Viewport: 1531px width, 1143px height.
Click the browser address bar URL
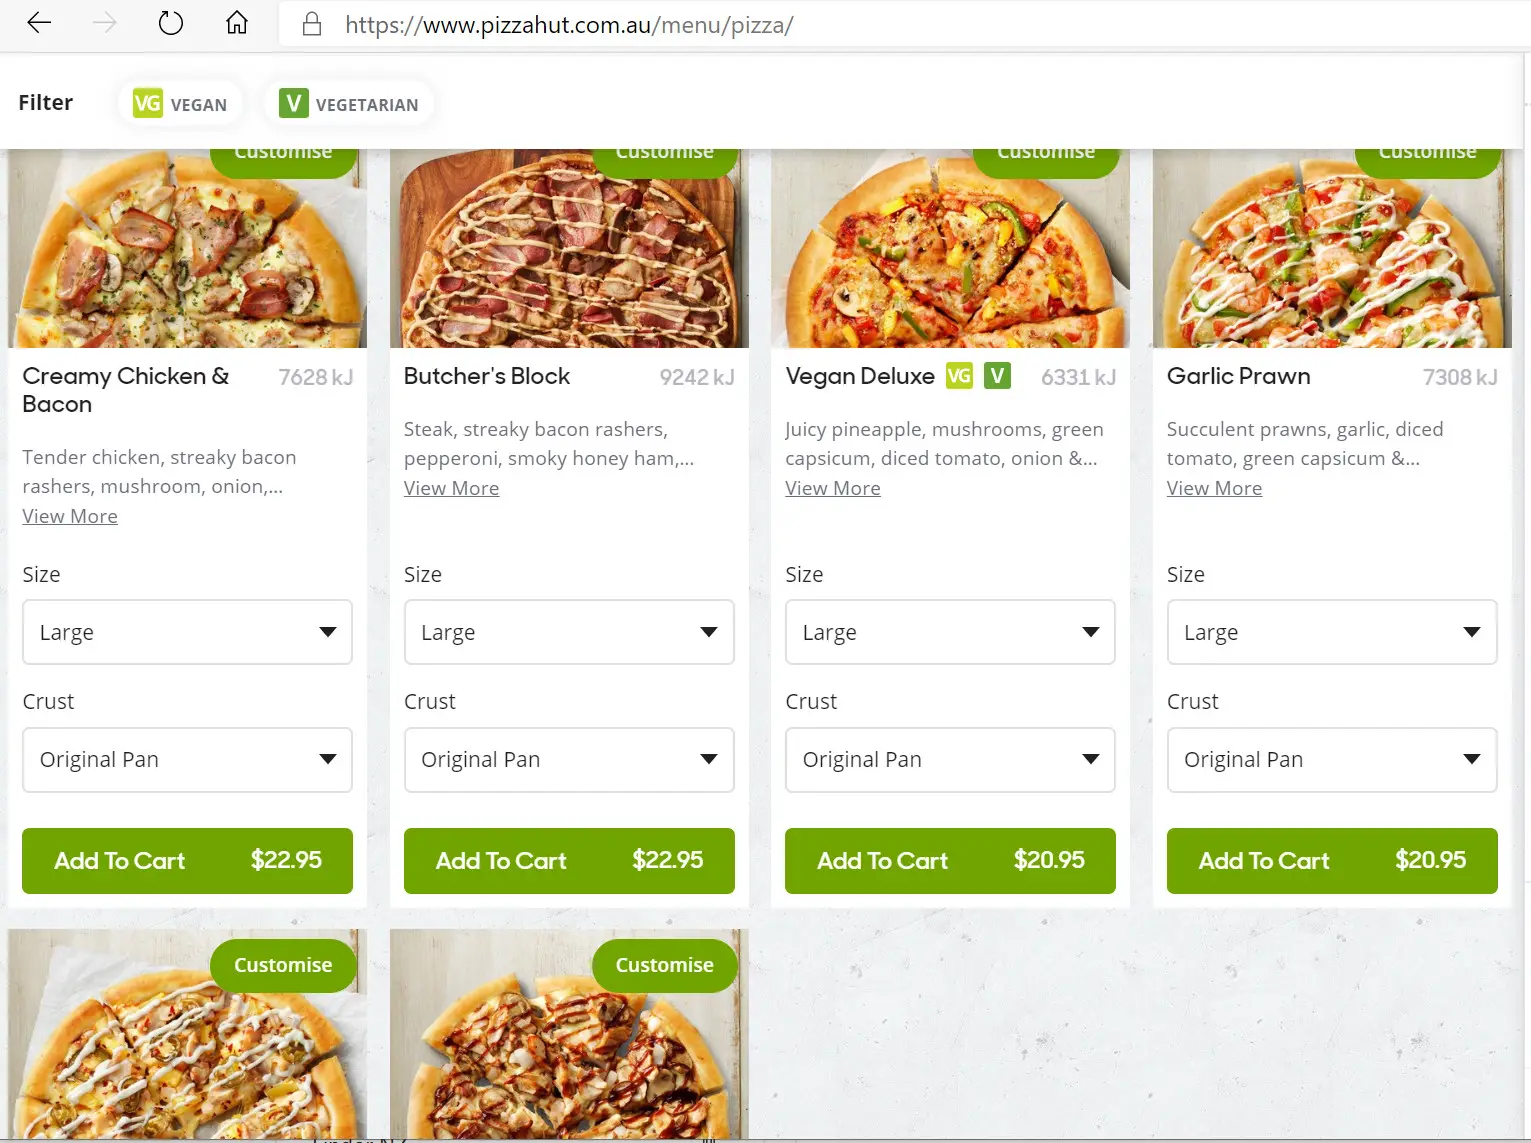tap(569, 25)
